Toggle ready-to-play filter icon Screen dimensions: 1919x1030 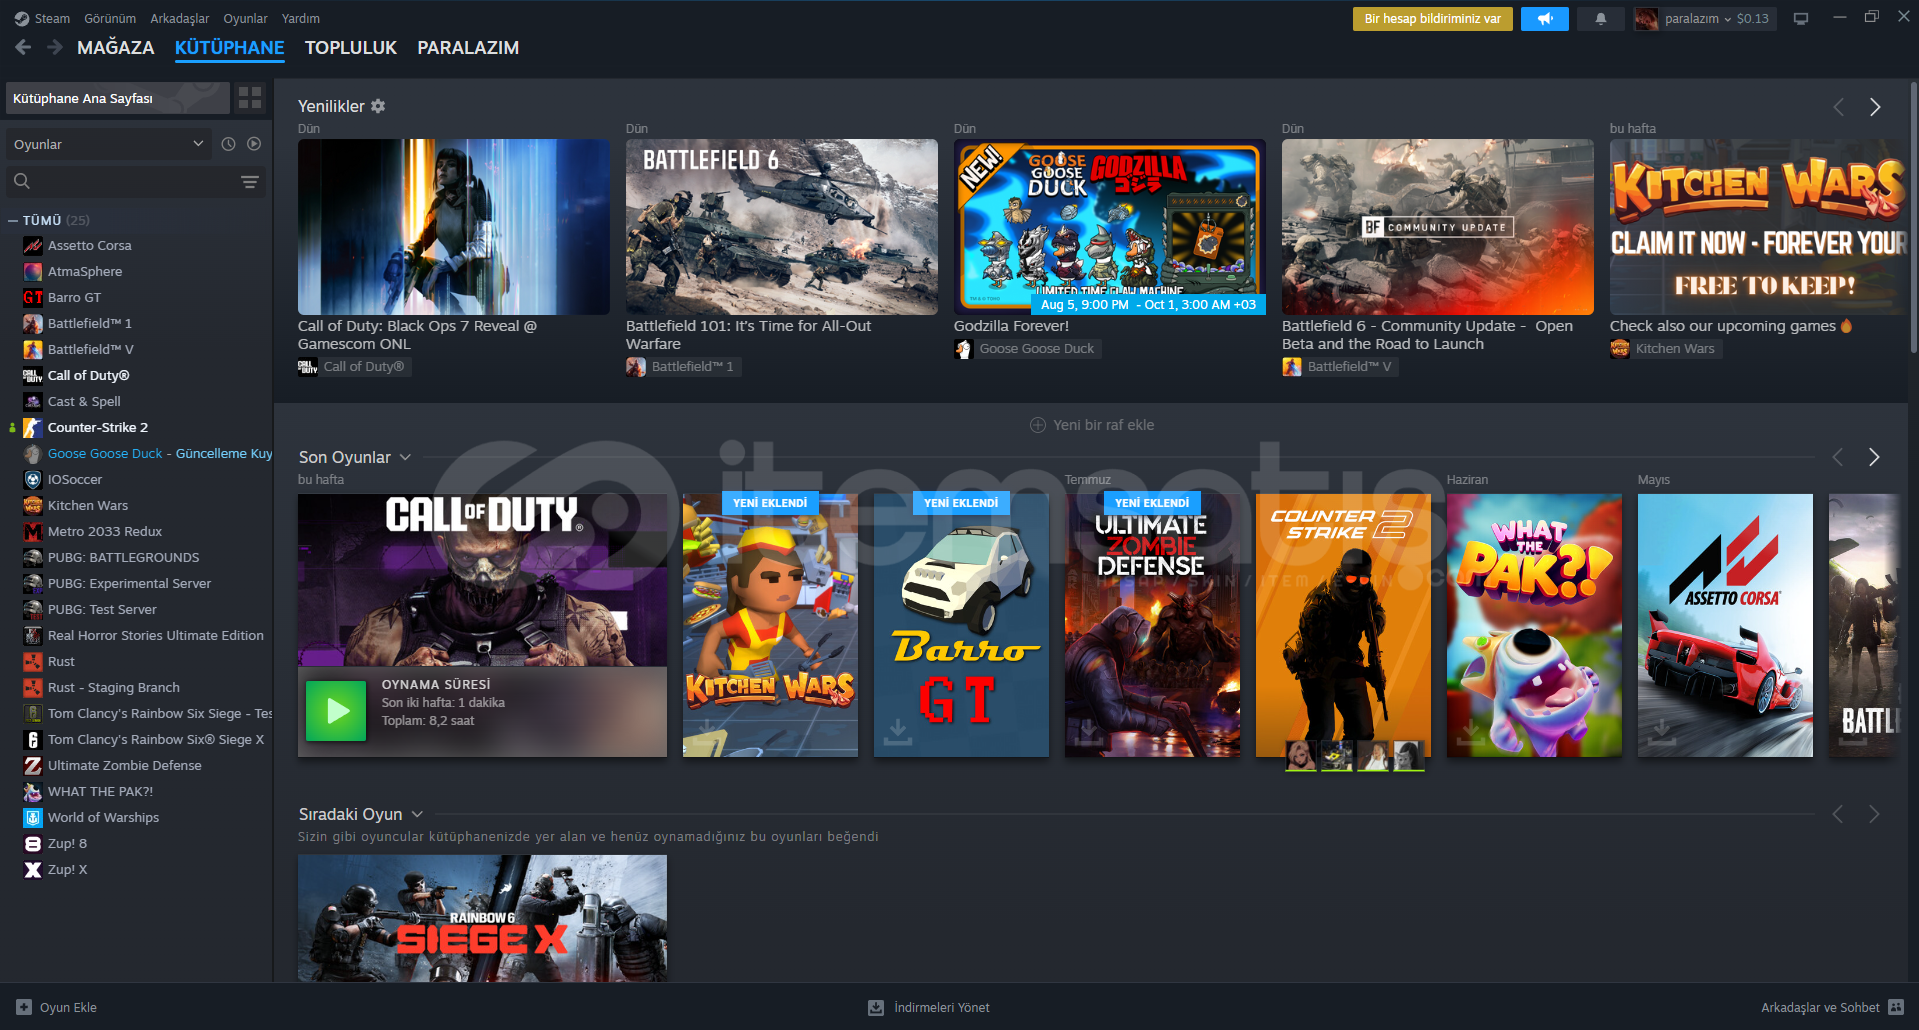tap(254, 144)
